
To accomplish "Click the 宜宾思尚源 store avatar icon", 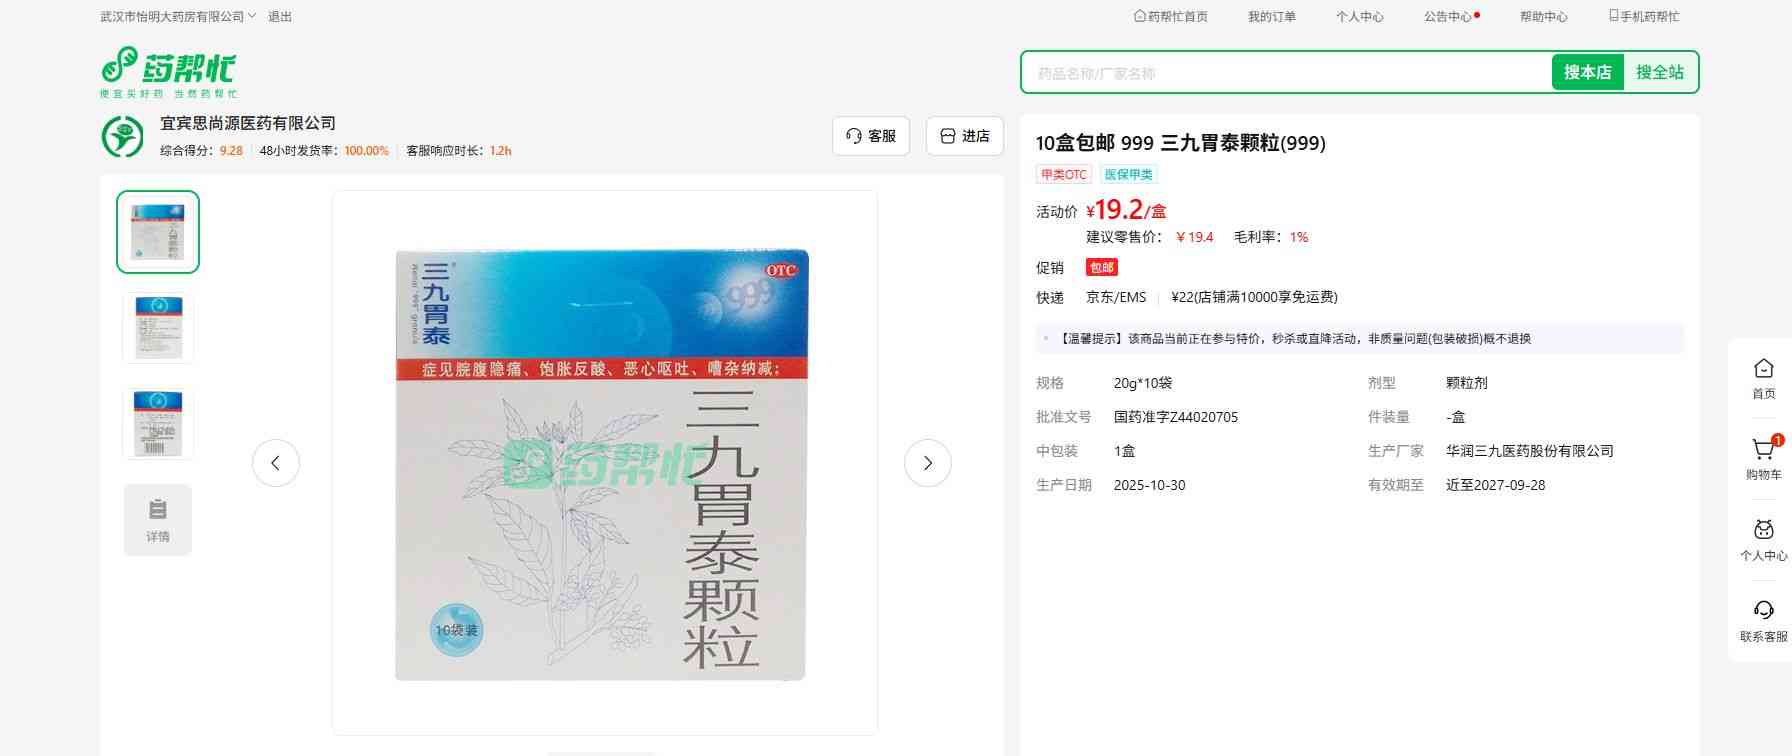I will (x=123, y=136).
